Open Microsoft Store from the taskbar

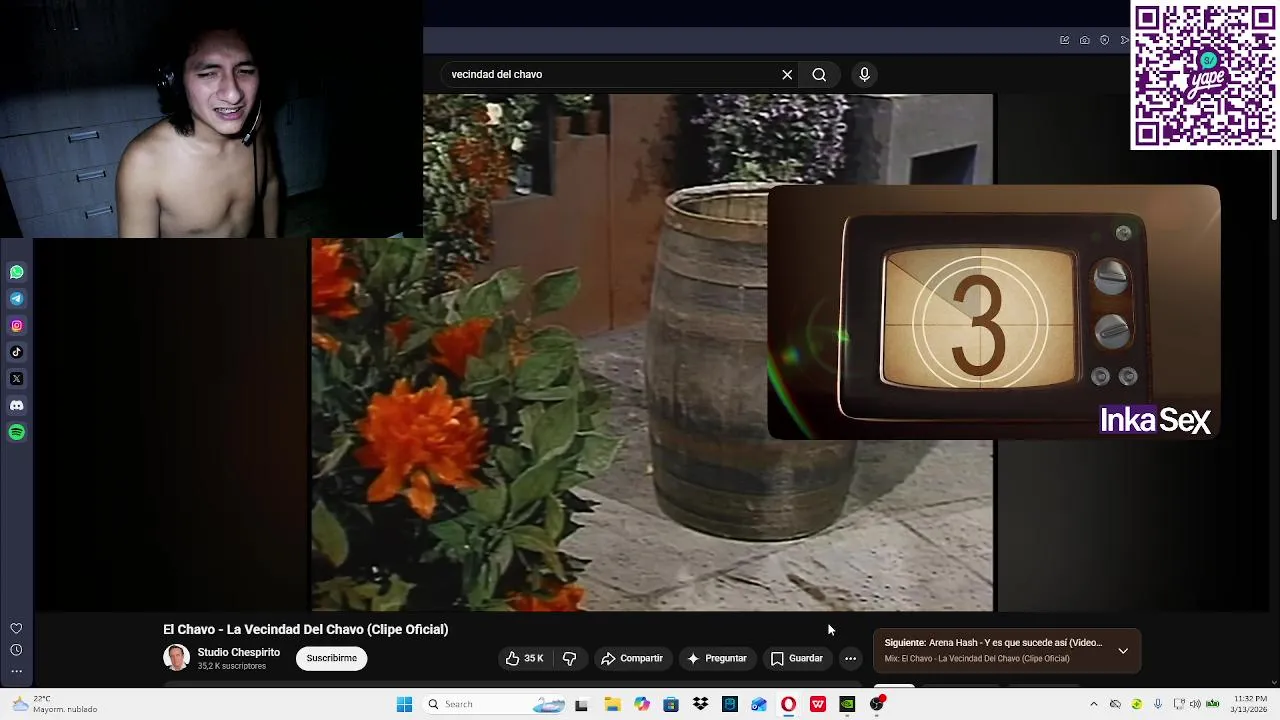tap(671, 704)
